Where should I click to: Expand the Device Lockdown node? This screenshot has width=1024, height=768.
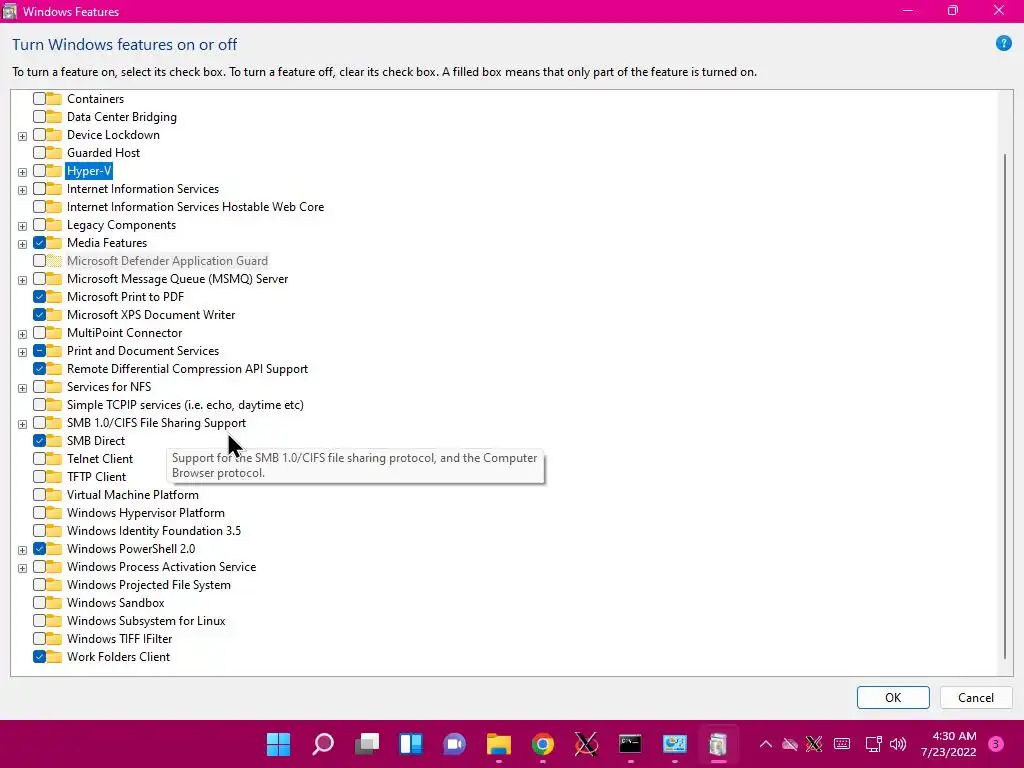[x=22, y=136]
